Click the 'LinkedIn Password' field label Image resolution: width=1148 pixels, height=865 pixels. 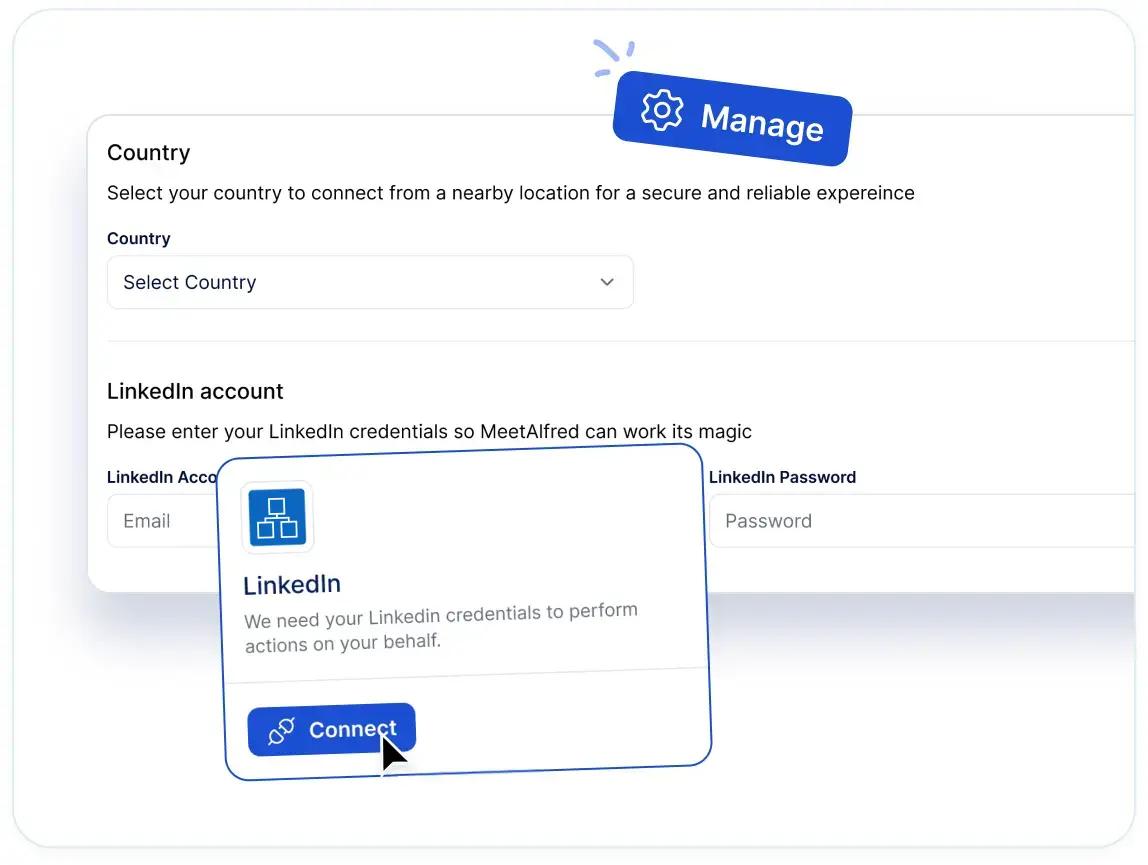782,477
